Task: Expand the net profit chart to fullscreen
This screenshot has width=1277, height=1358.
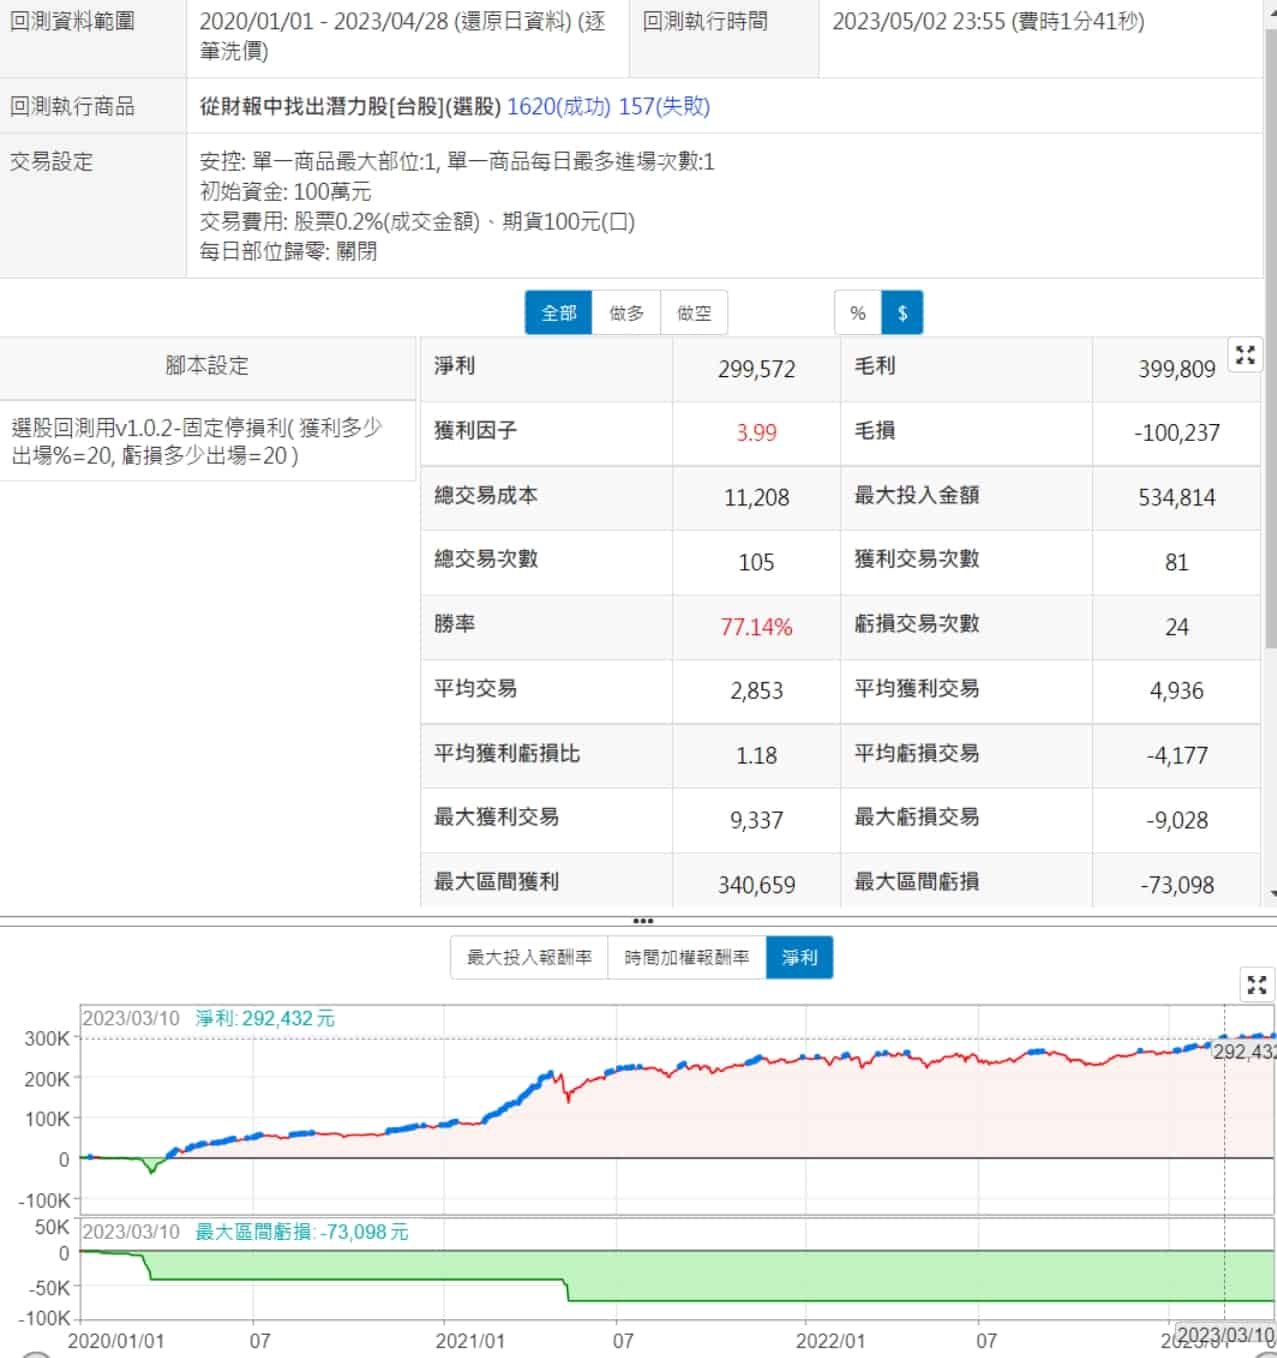Action: click(1257, 985)
